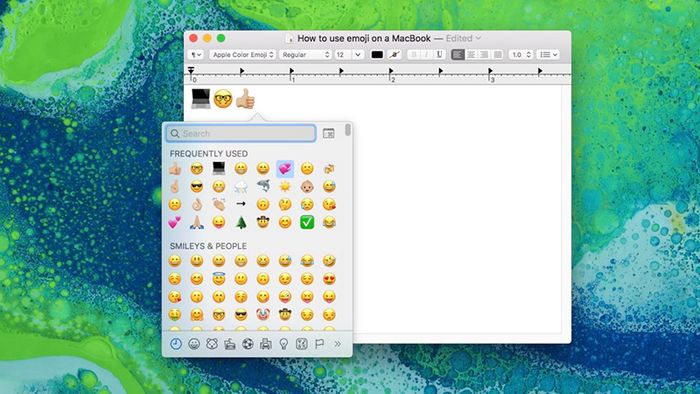Screen dimensions: 700x394
Task: Insert the folded praying hands emoji
Action: click(197, 222)
